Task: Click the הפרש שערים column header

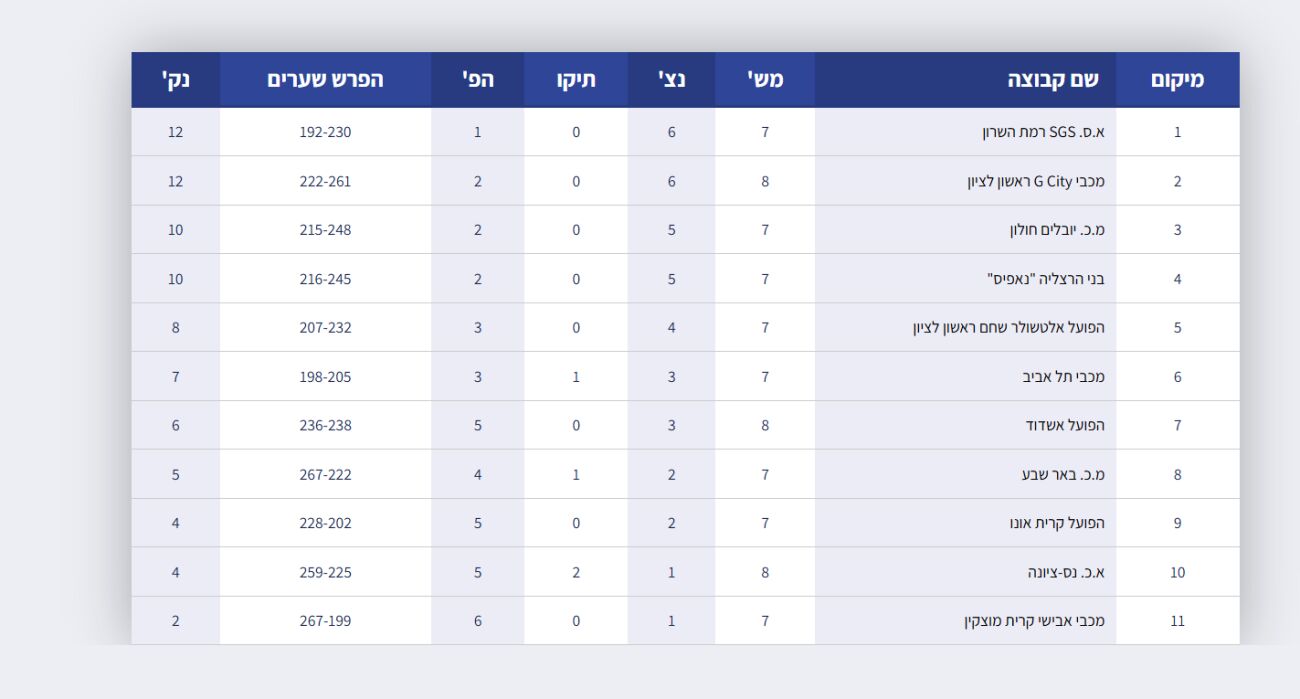Action: point(325,80)
